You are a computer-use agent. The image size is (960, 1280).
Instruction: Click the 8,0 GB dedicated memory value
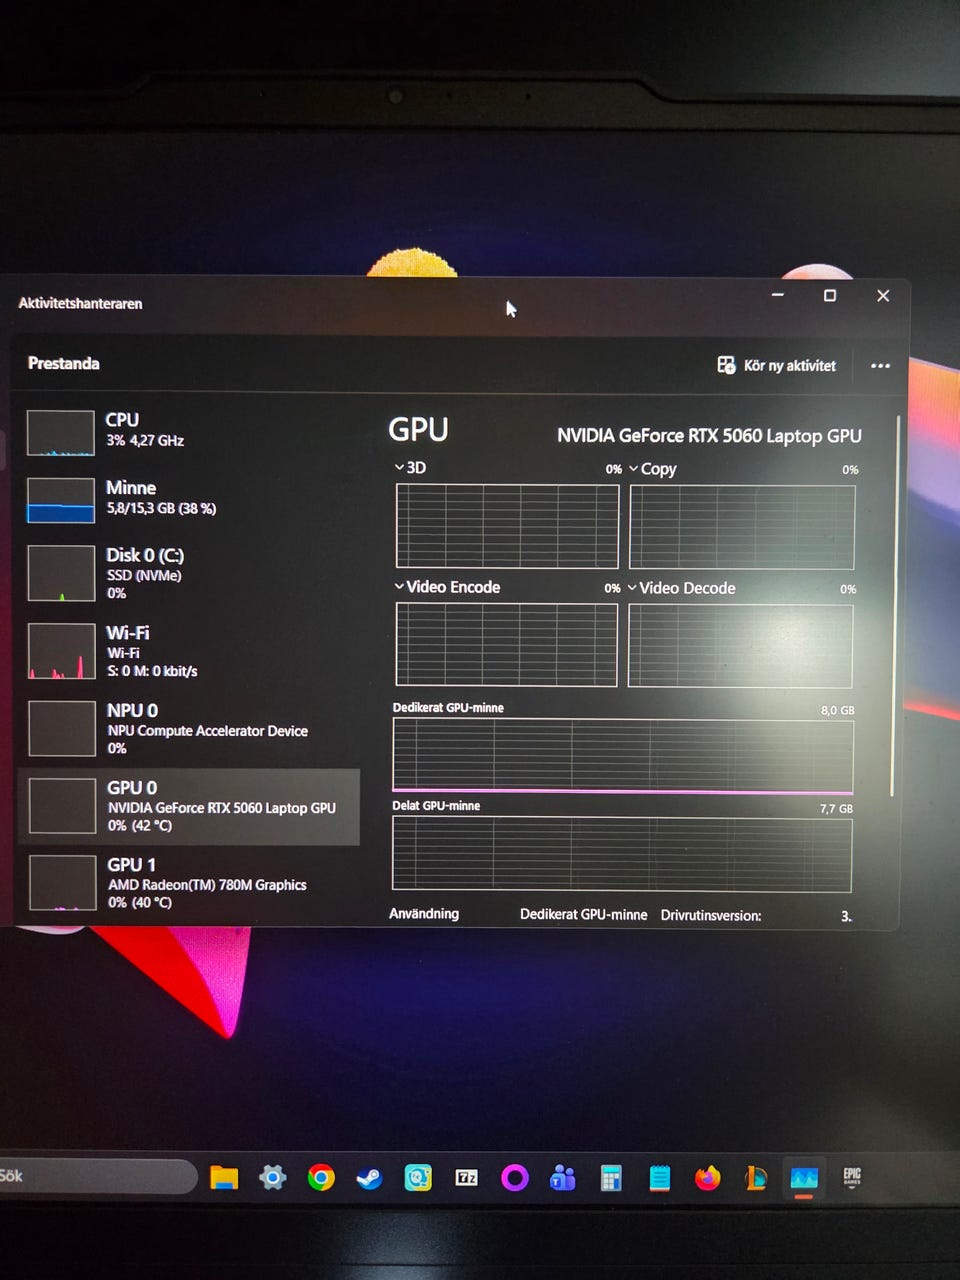click(x=838, y=710)
